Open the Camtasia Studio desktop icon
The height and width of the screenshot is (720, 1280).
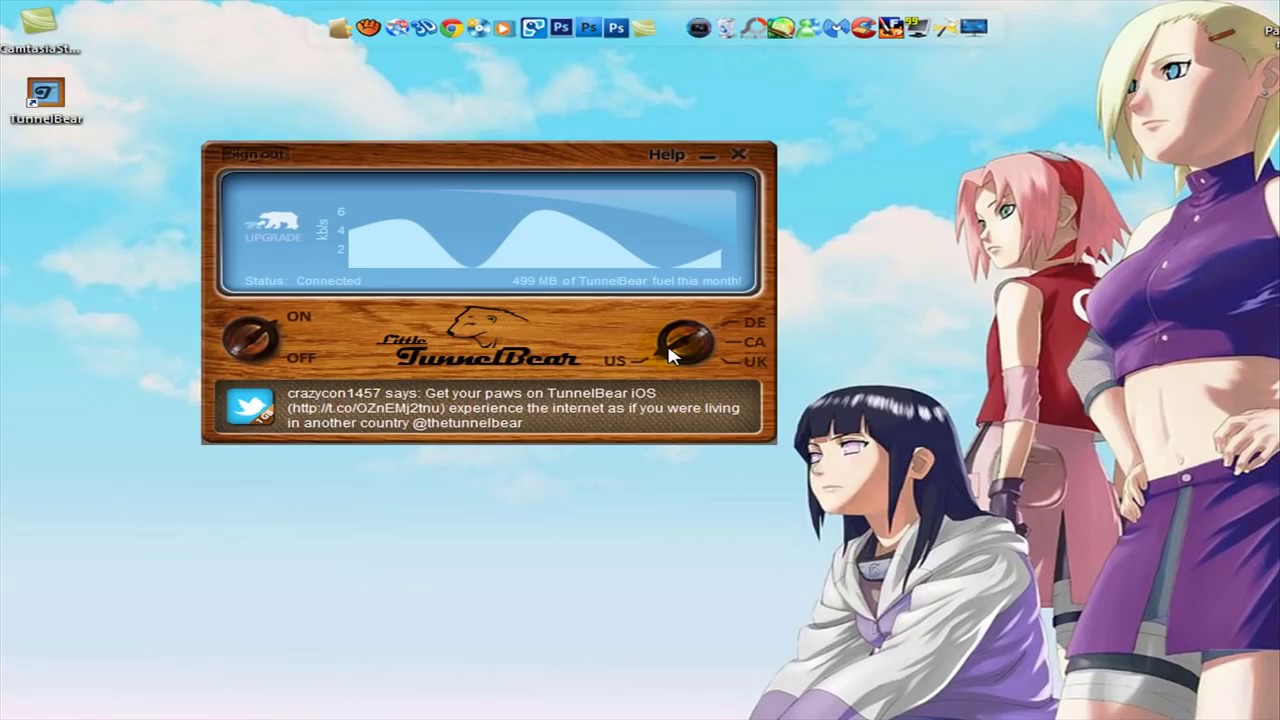pyautogui.click(x=38, y=30)
